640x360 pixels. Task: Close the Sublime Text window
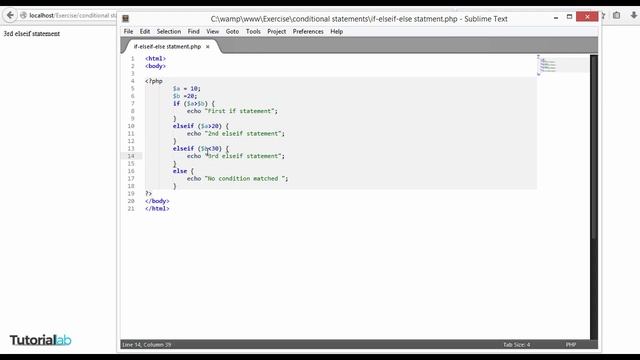(x=587, y=17)
